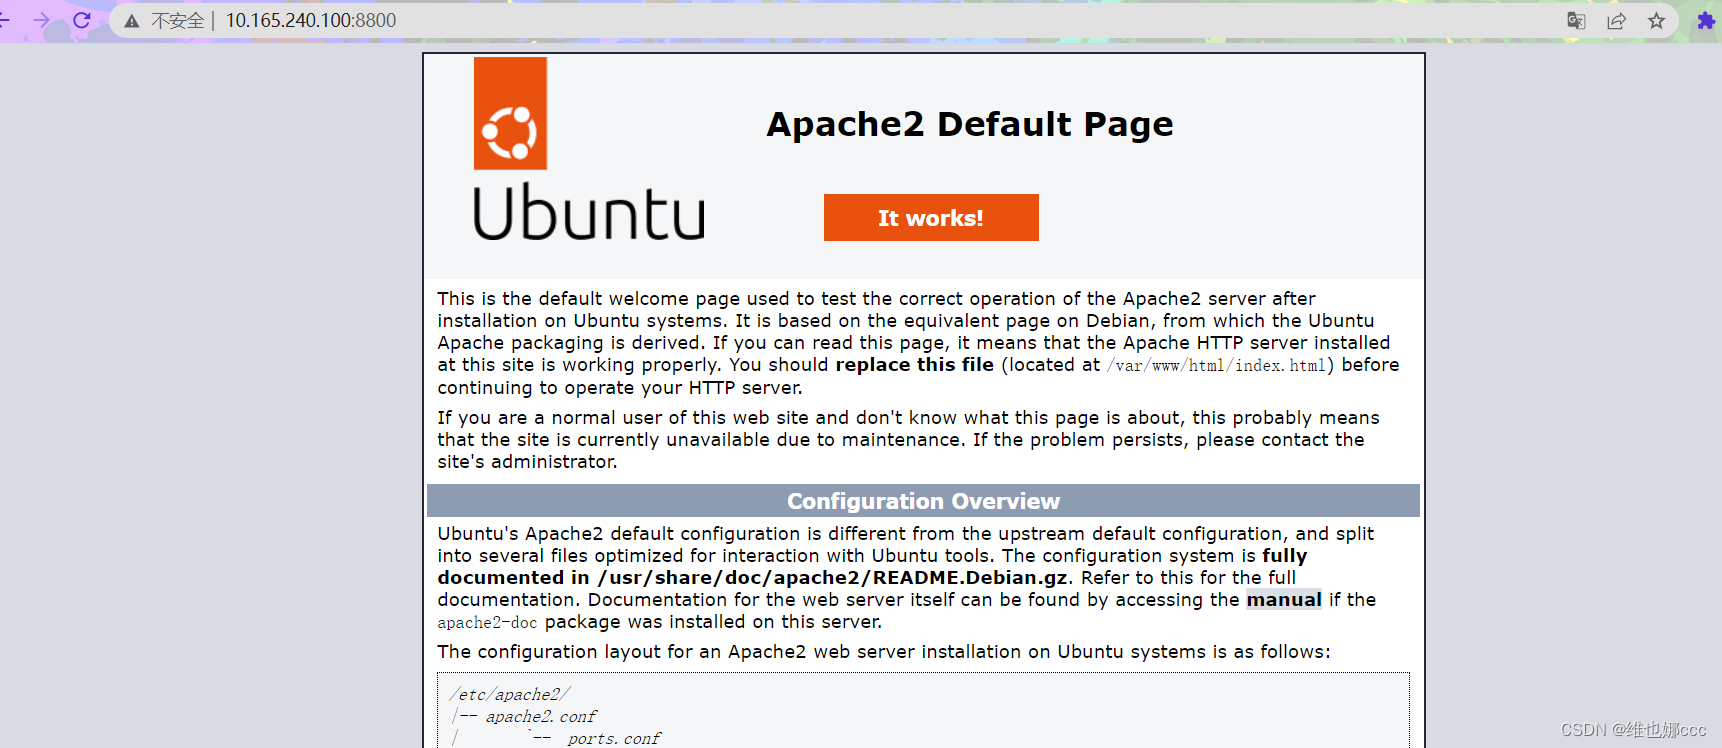Open the translate page icon
Viewport: 1722px width, 748px height.
[x=1576, y=20]
